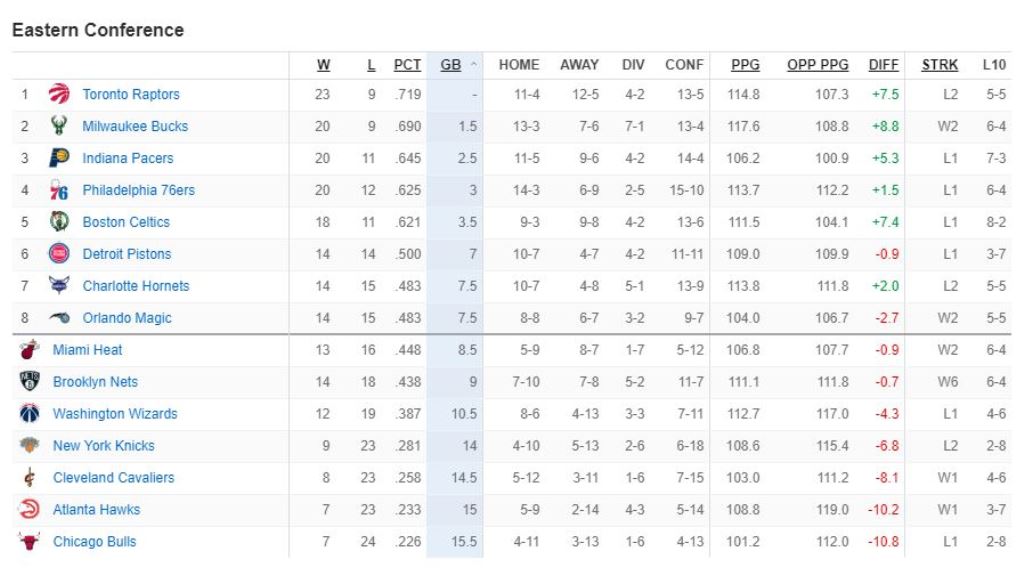Click the Indiana Pacers logo icon

coord(59,158)
